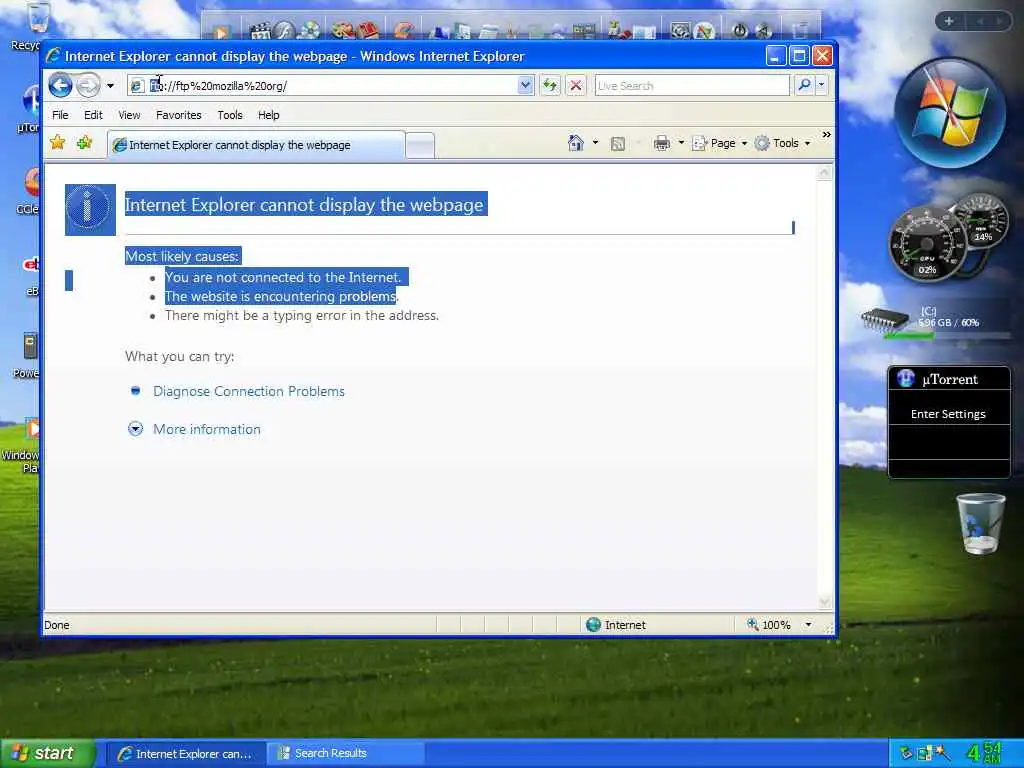Expand the More information section
This screenshot has width=1024, height=768.
click(x=206, y=429)
